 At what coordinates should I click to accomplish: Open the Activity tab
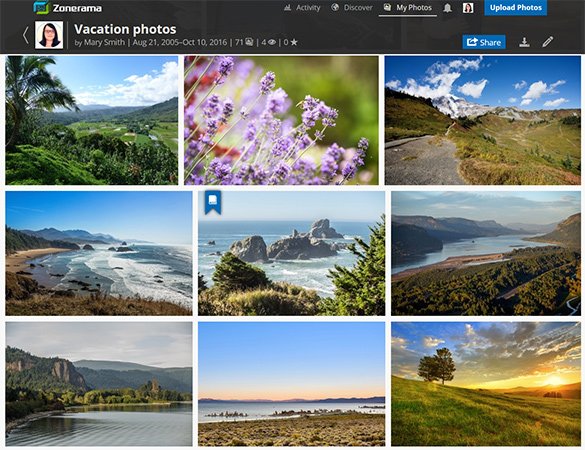302,8
